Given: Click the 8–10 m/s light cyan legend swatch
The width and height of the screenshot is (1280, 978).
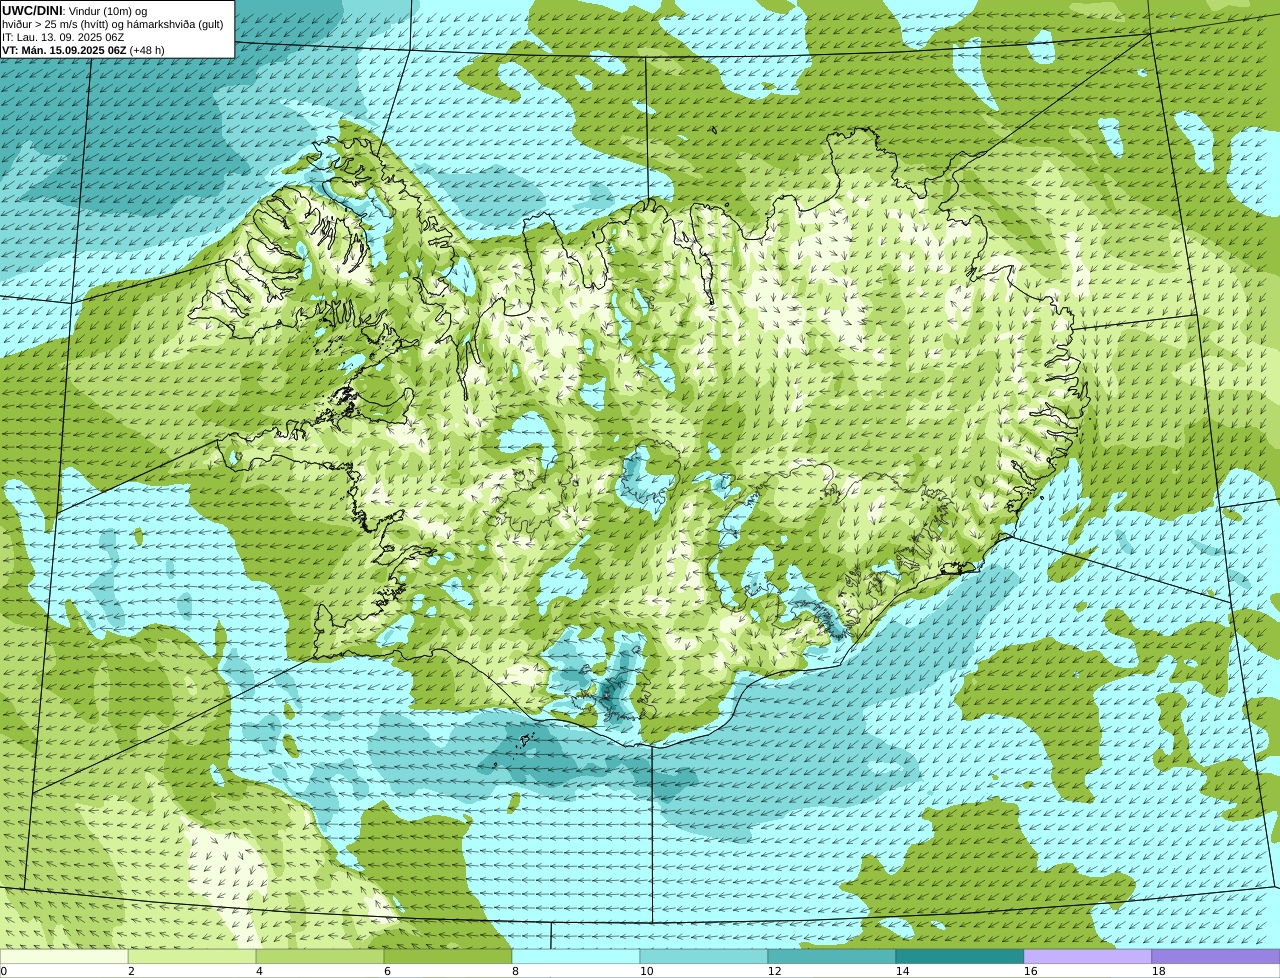Looking at the screenshot, I should (x=576, y=956).
